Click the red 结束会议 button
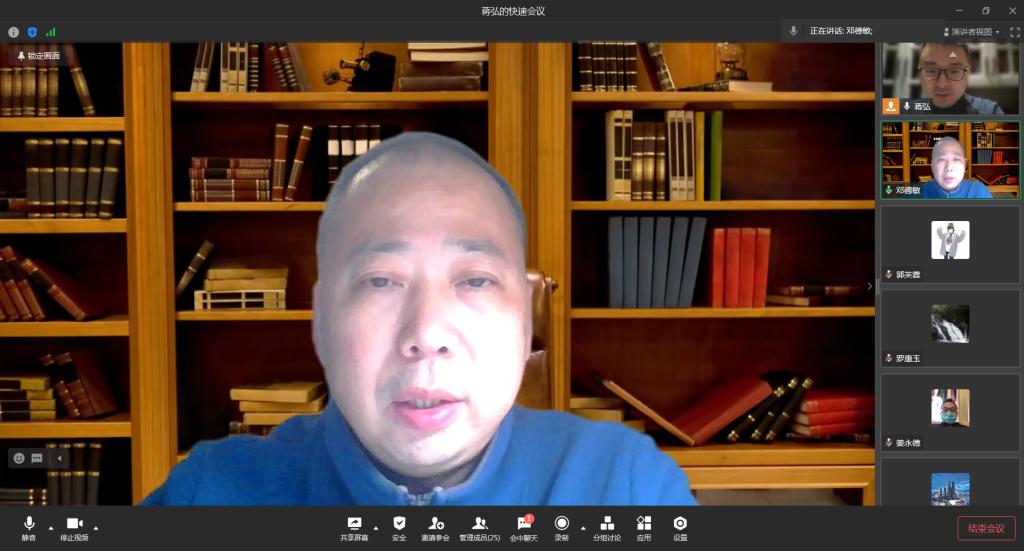1024x551 pixels. click(986, 528)
